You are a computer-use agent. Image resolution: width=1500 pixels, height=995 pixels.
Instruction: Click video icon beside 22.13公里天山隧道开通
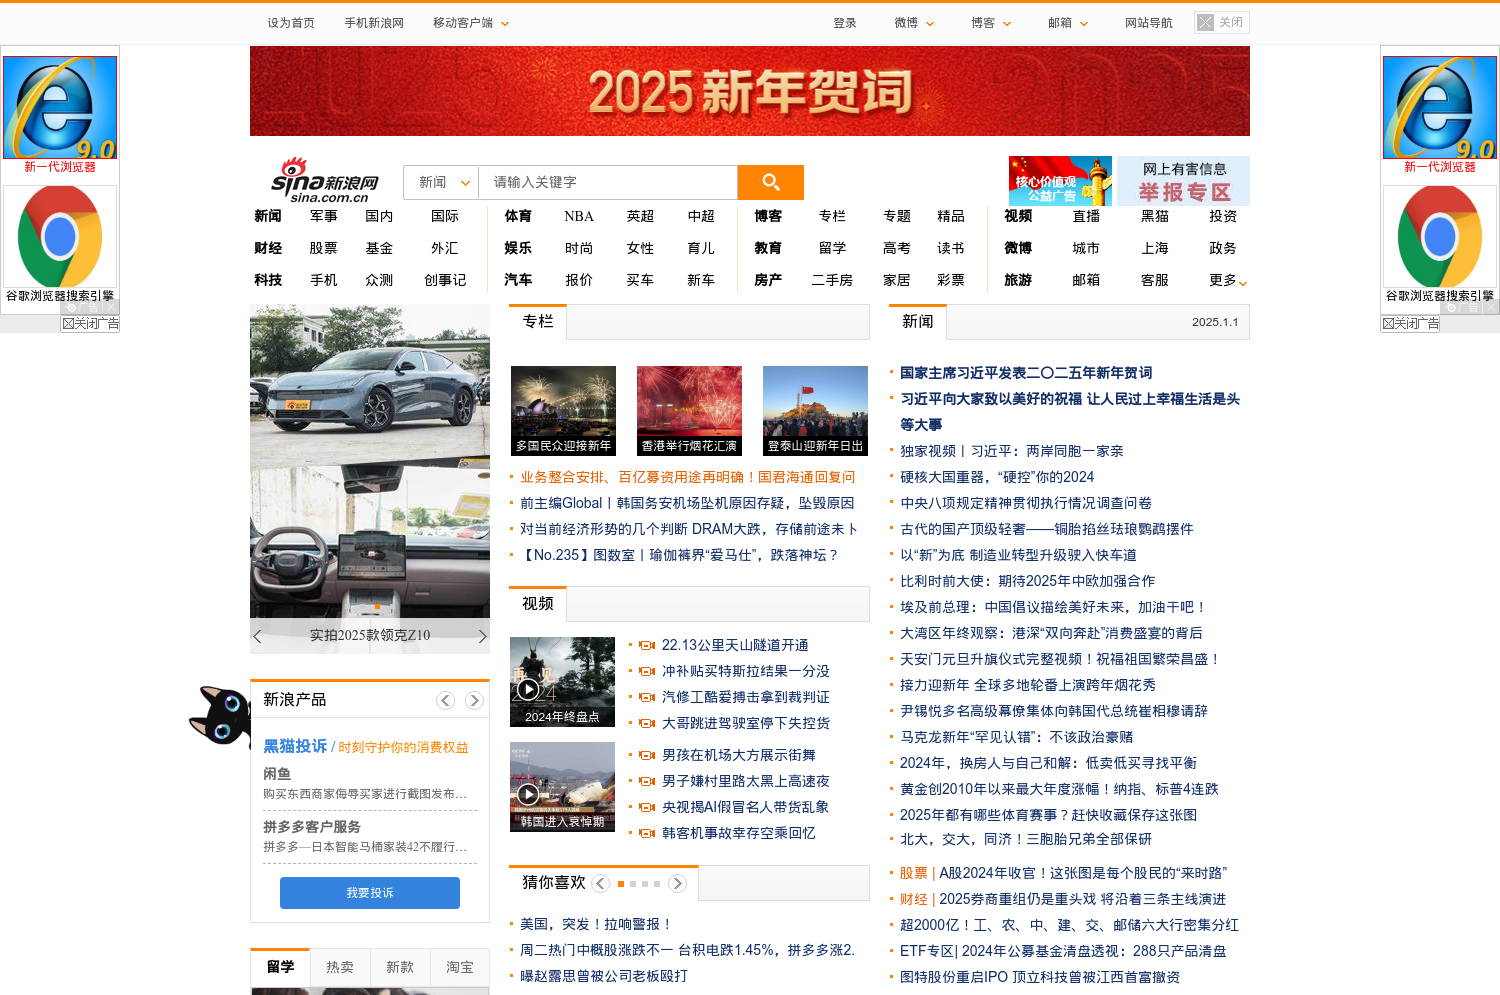point(647,645)
